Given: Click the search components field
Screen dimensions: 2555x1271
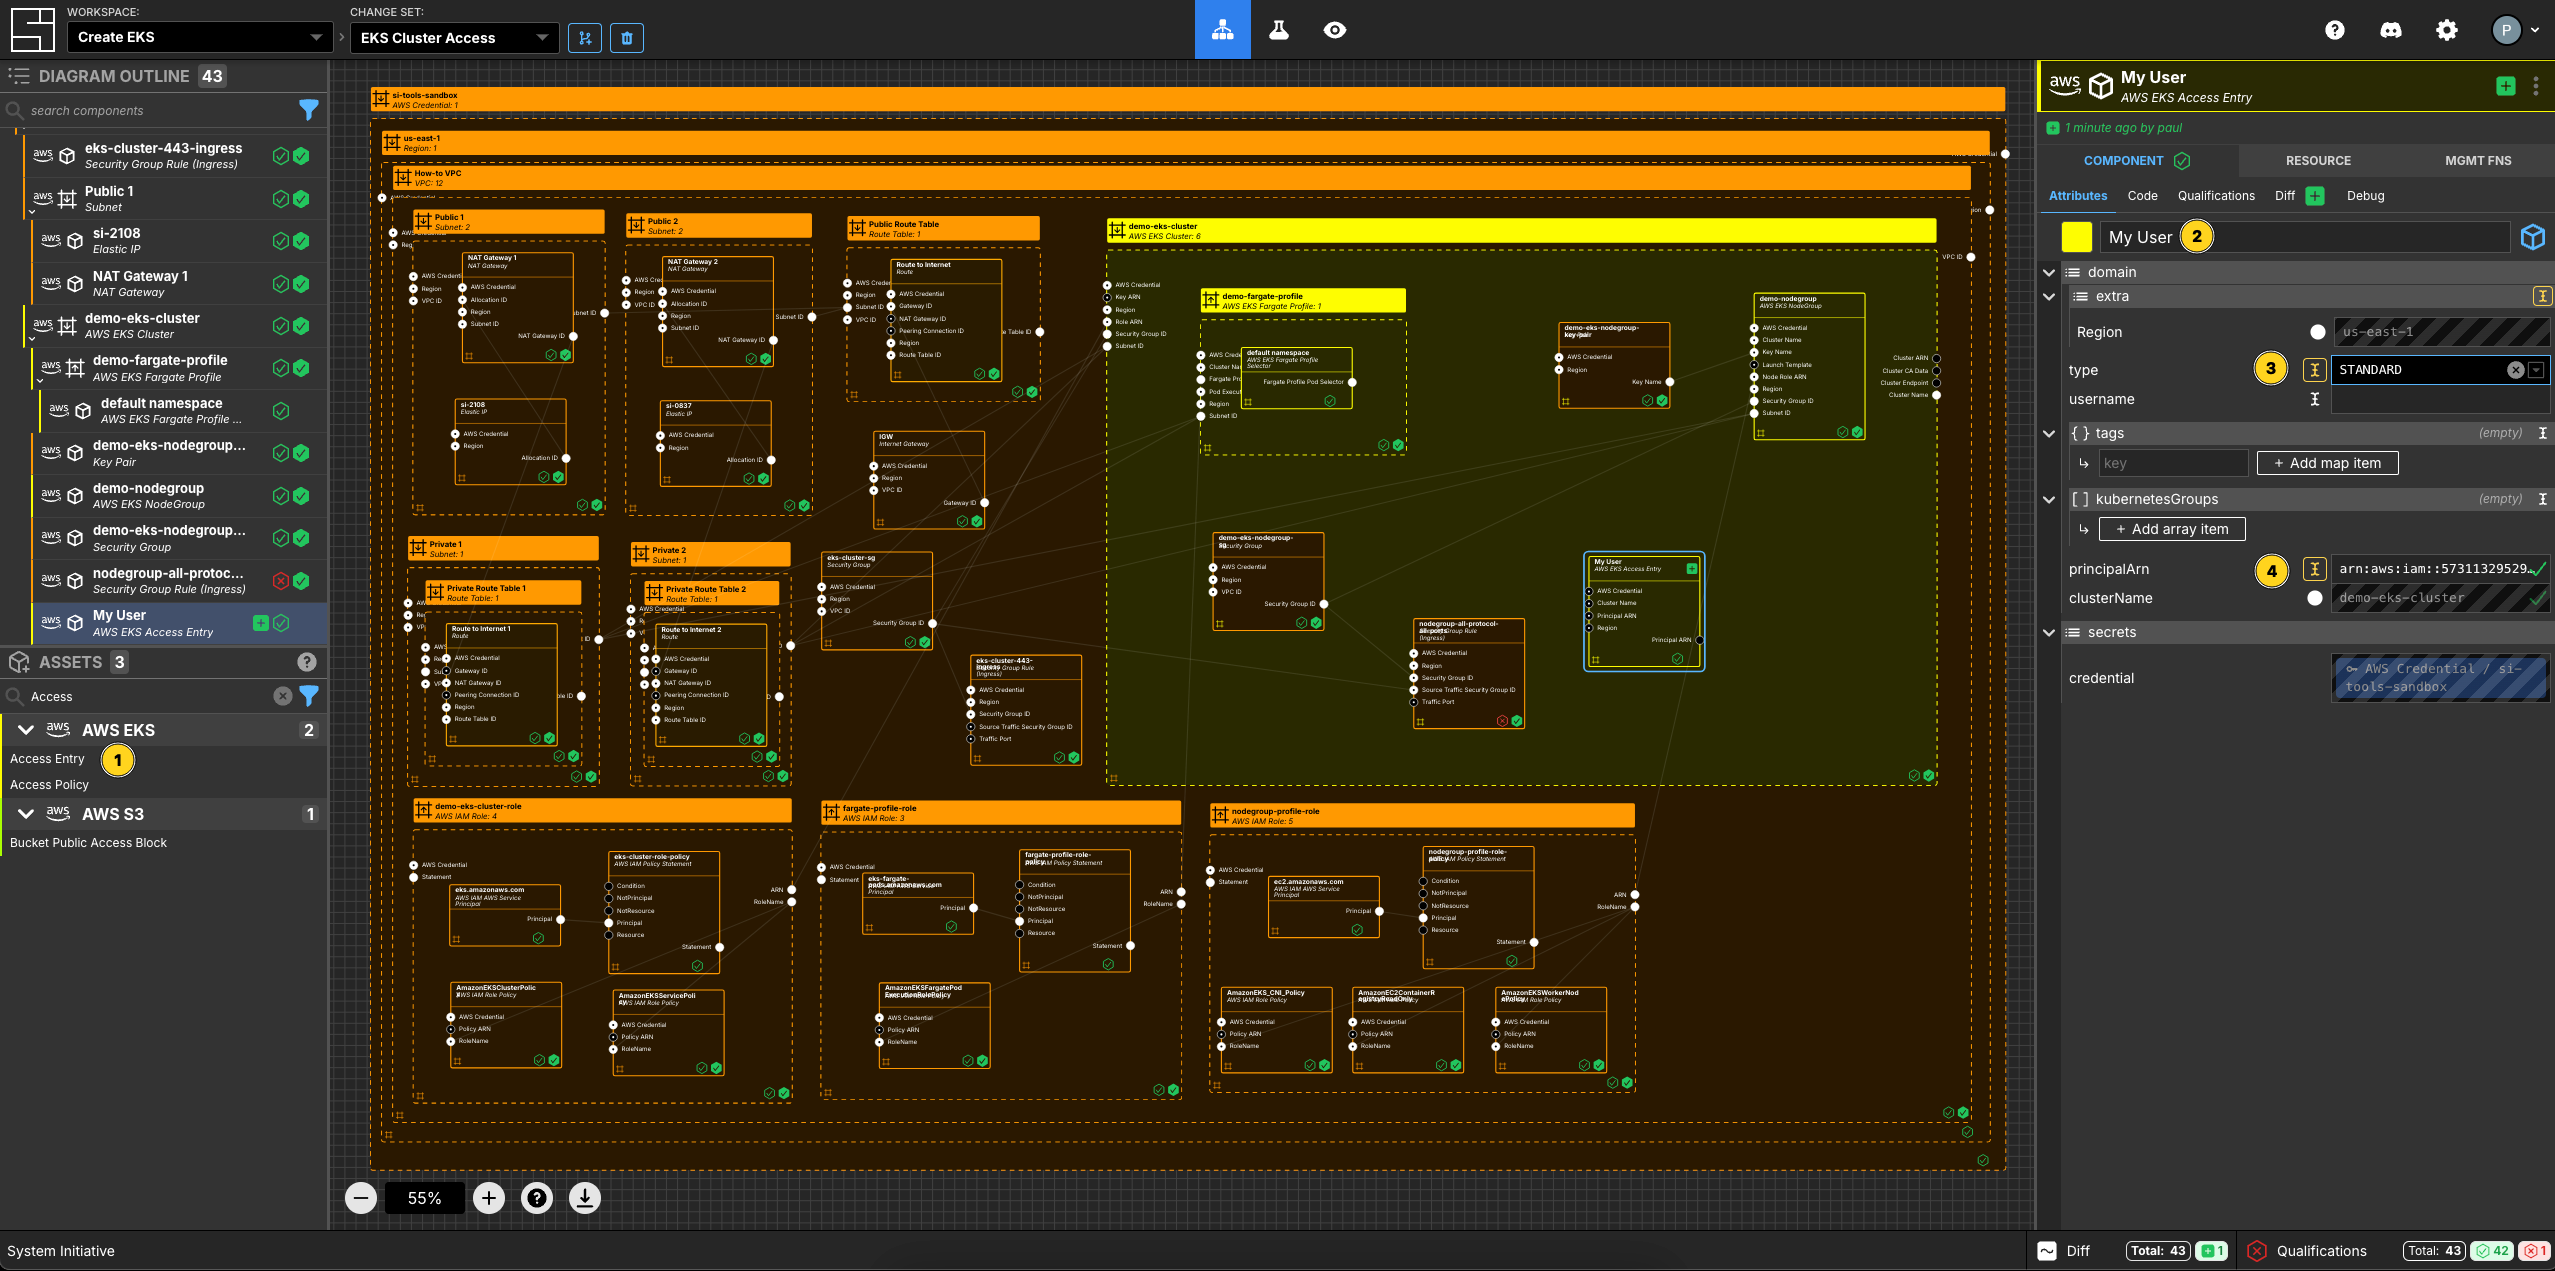Looking at the screenshot, I should tap(160, 110).
